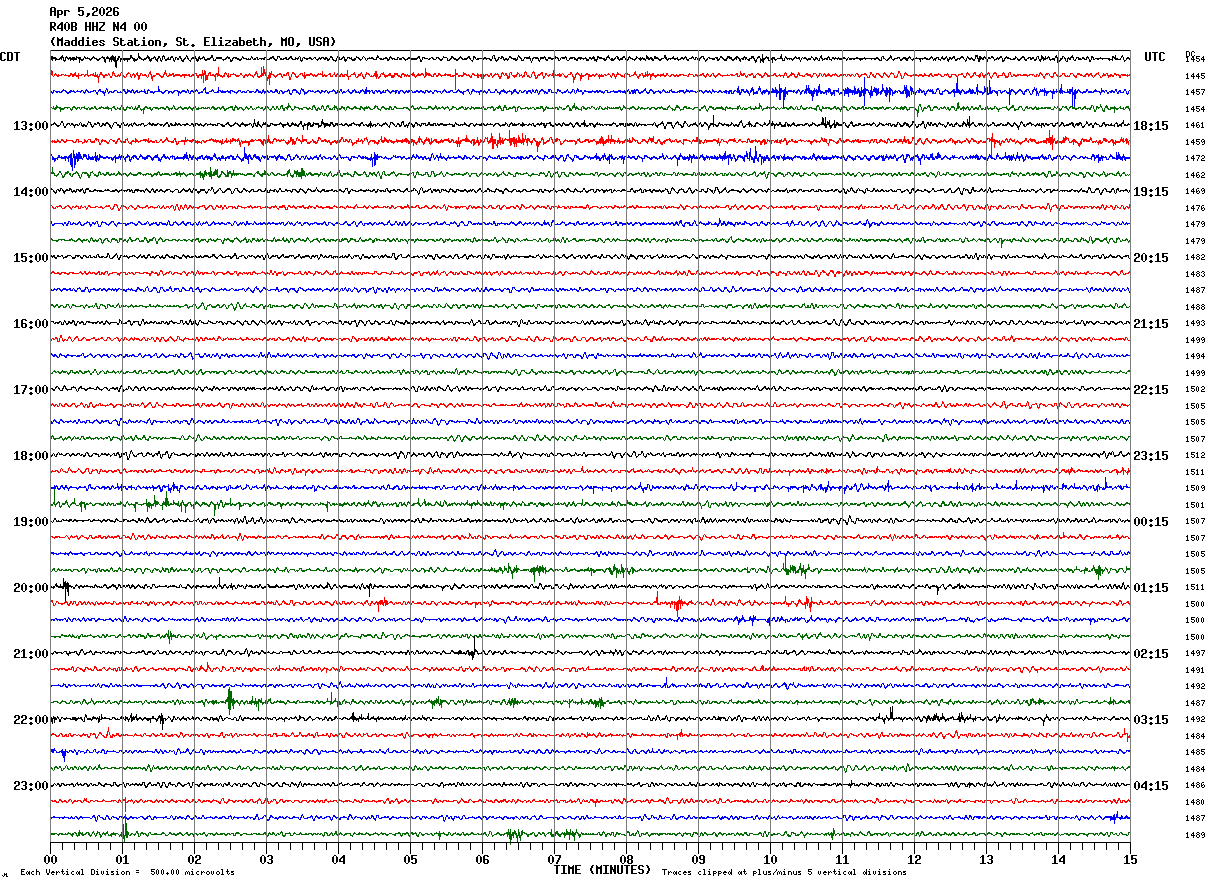Click minute tick '06' on time axis
The image size is (1210, 886).
(x=482, y=859)
